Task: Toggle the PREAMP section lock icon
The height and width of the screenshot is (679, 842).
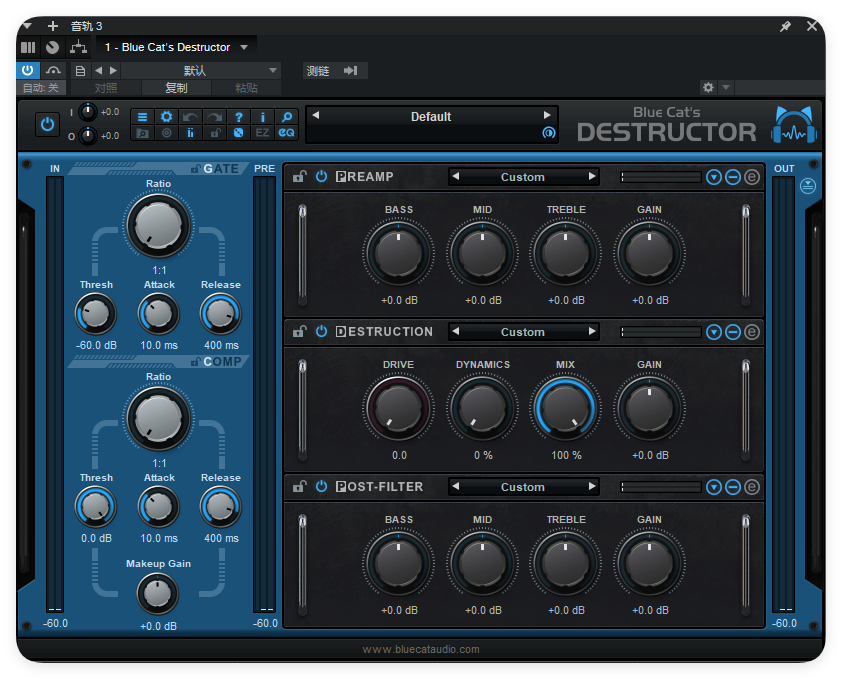Action: click(300, 176)
